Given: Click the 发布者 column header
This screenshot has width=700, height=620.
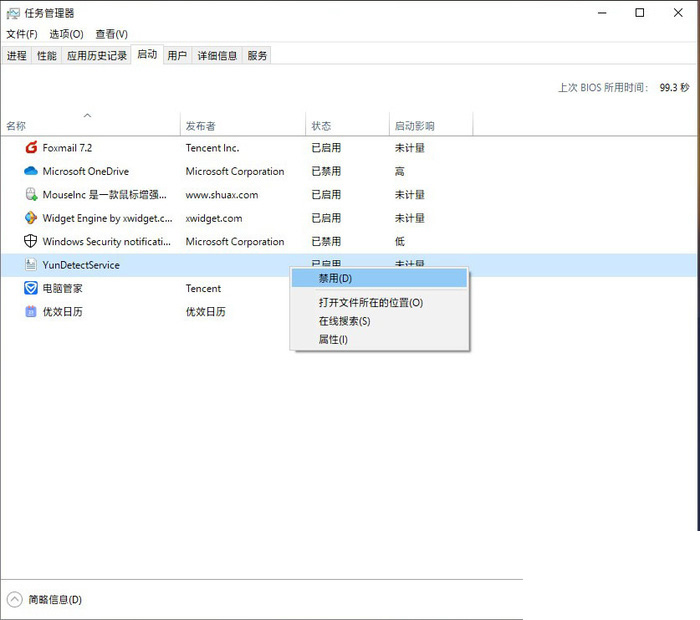Looking at the screenshot, I should [x=200, y=126].
